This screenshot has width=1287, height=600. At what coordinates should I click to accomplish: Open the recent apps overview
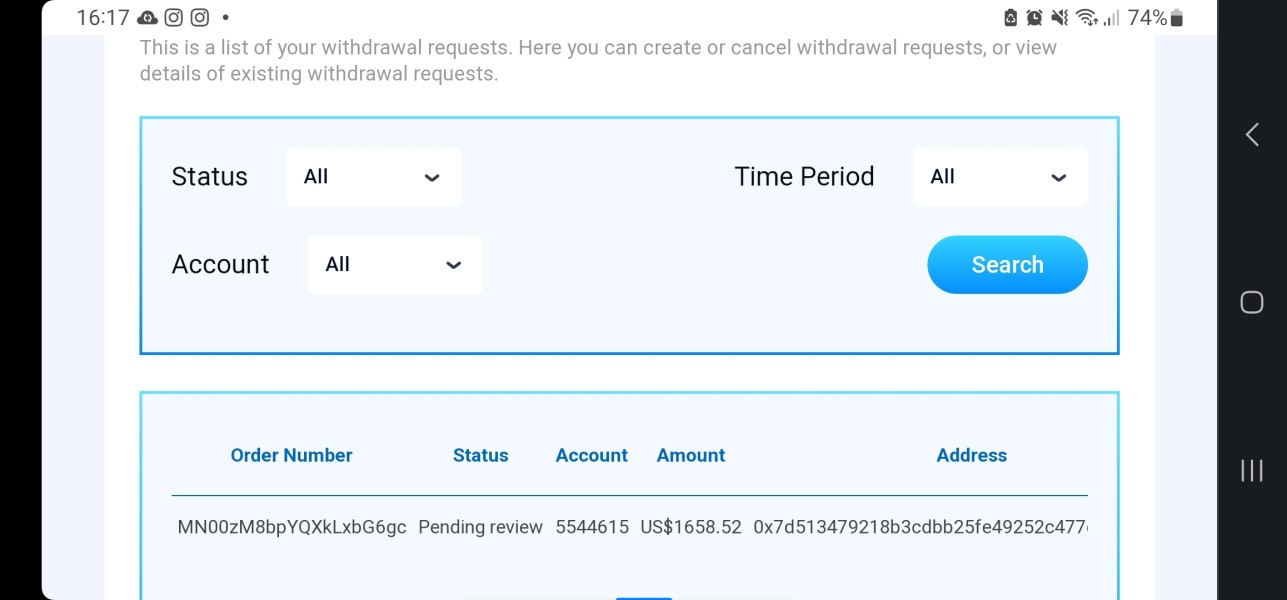click(1251, 470)
